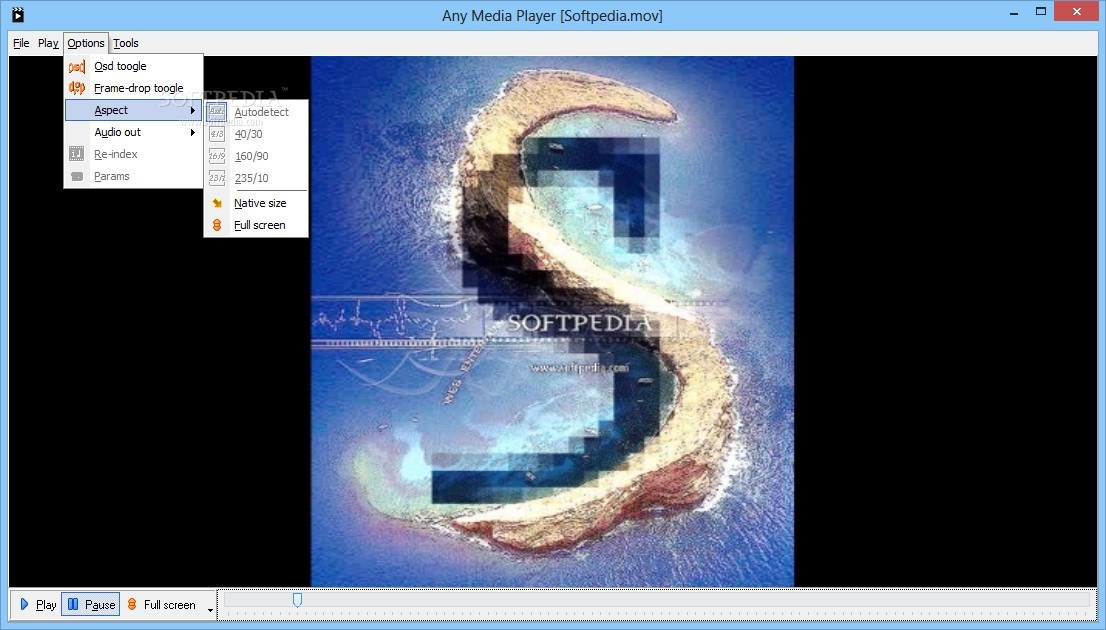Click the Params icon in Options menu
Image resolution: width=1106 pixels, height=630 pixels.
(x=77, y=176)
